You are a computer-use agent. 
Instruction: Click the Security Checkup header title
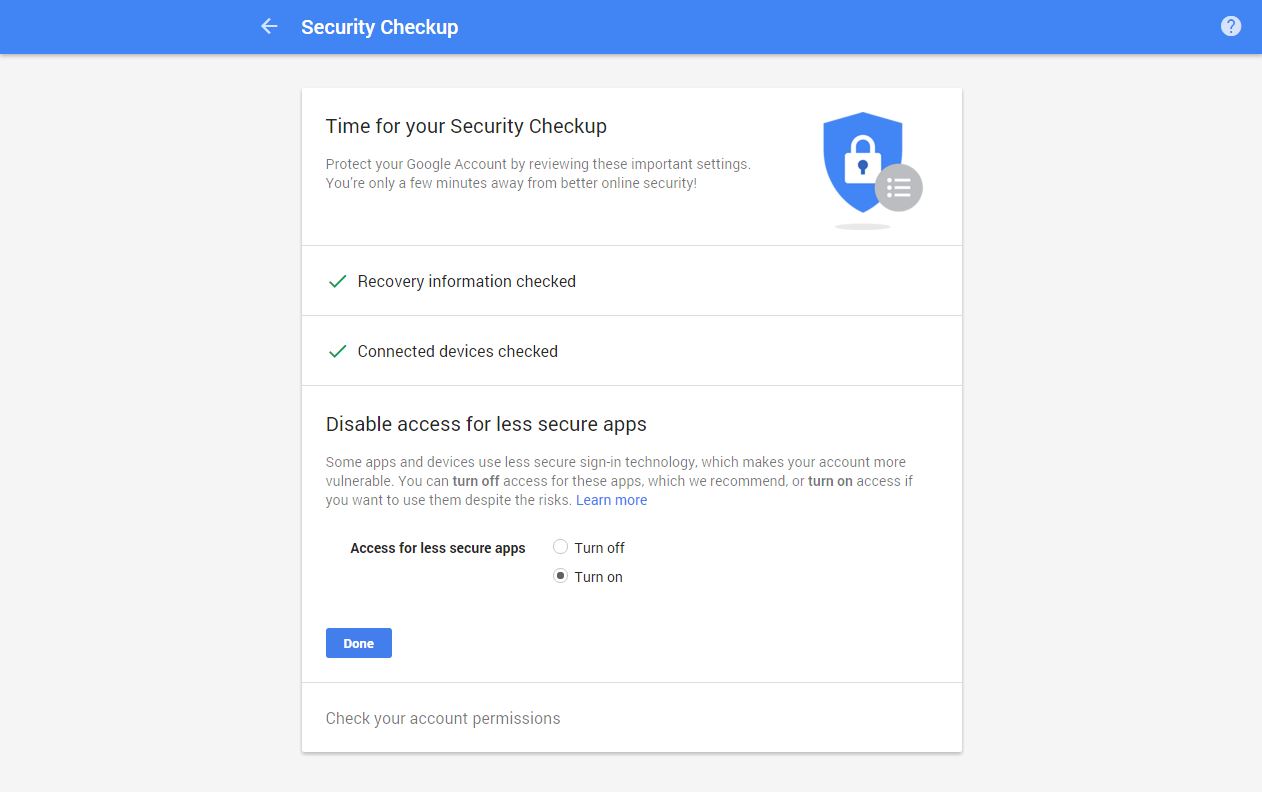[x=380, y=27]
